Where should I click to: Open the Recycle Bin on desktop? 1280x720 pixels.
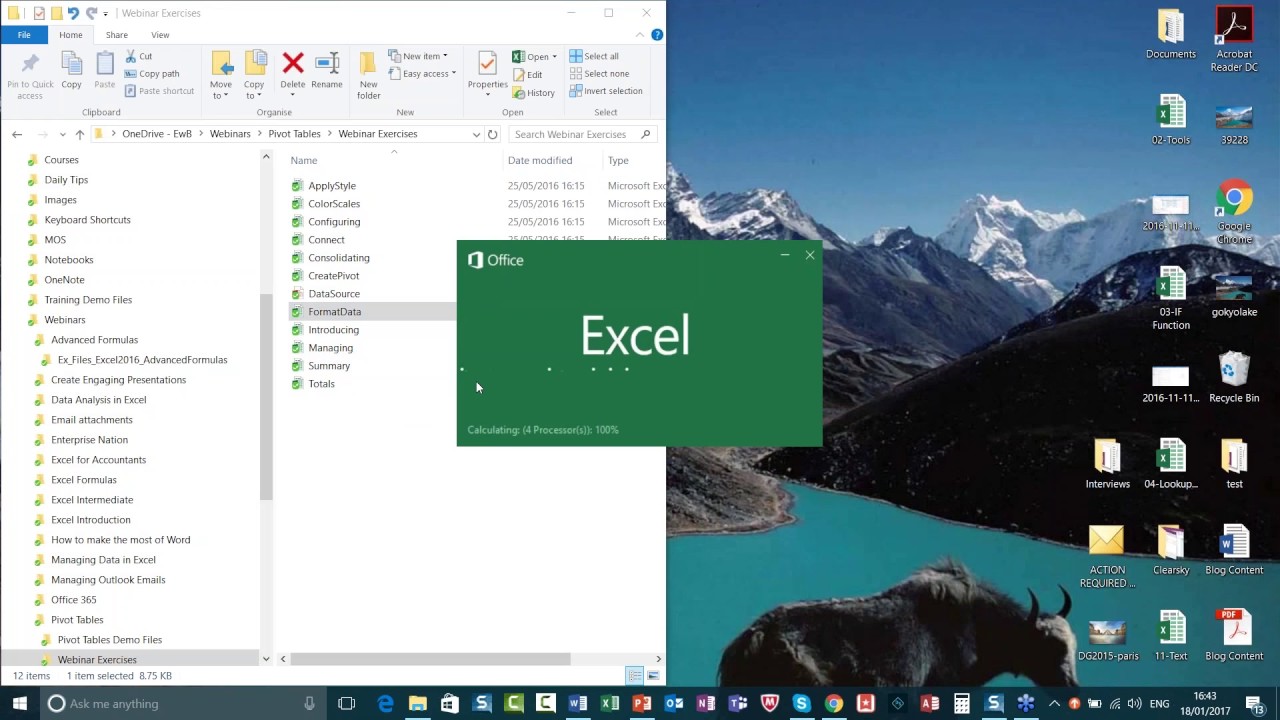coord(1234,377)
